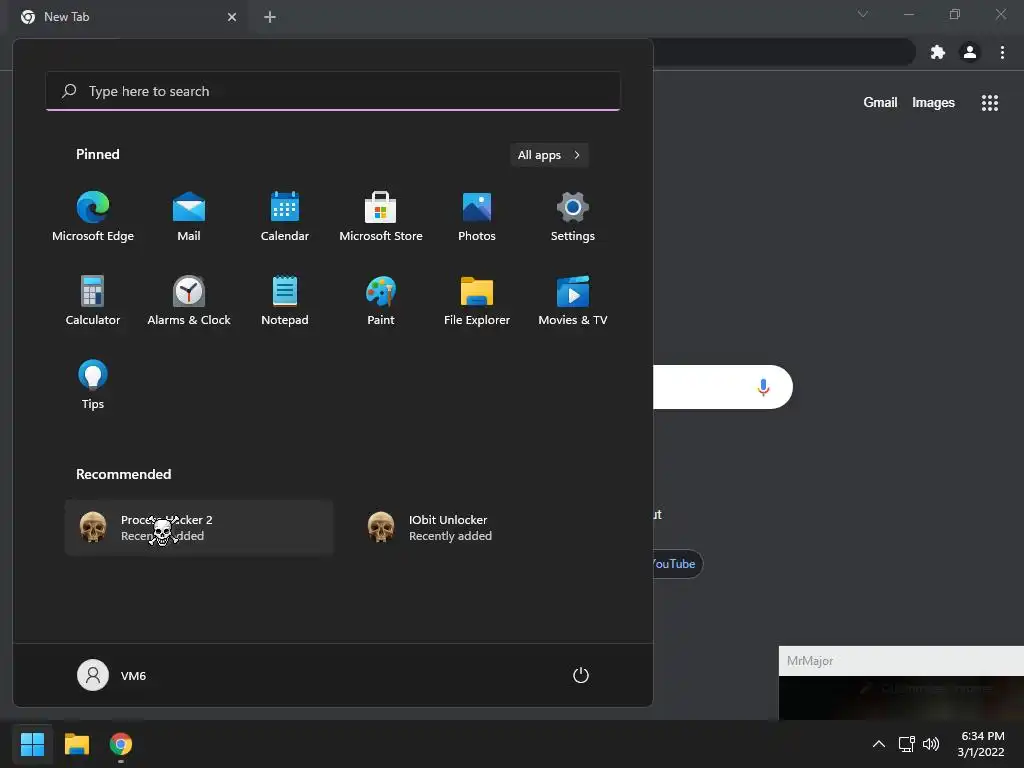1024x768 pixels.
Task: Launch Notepad
Action: (x=285, y=300)
